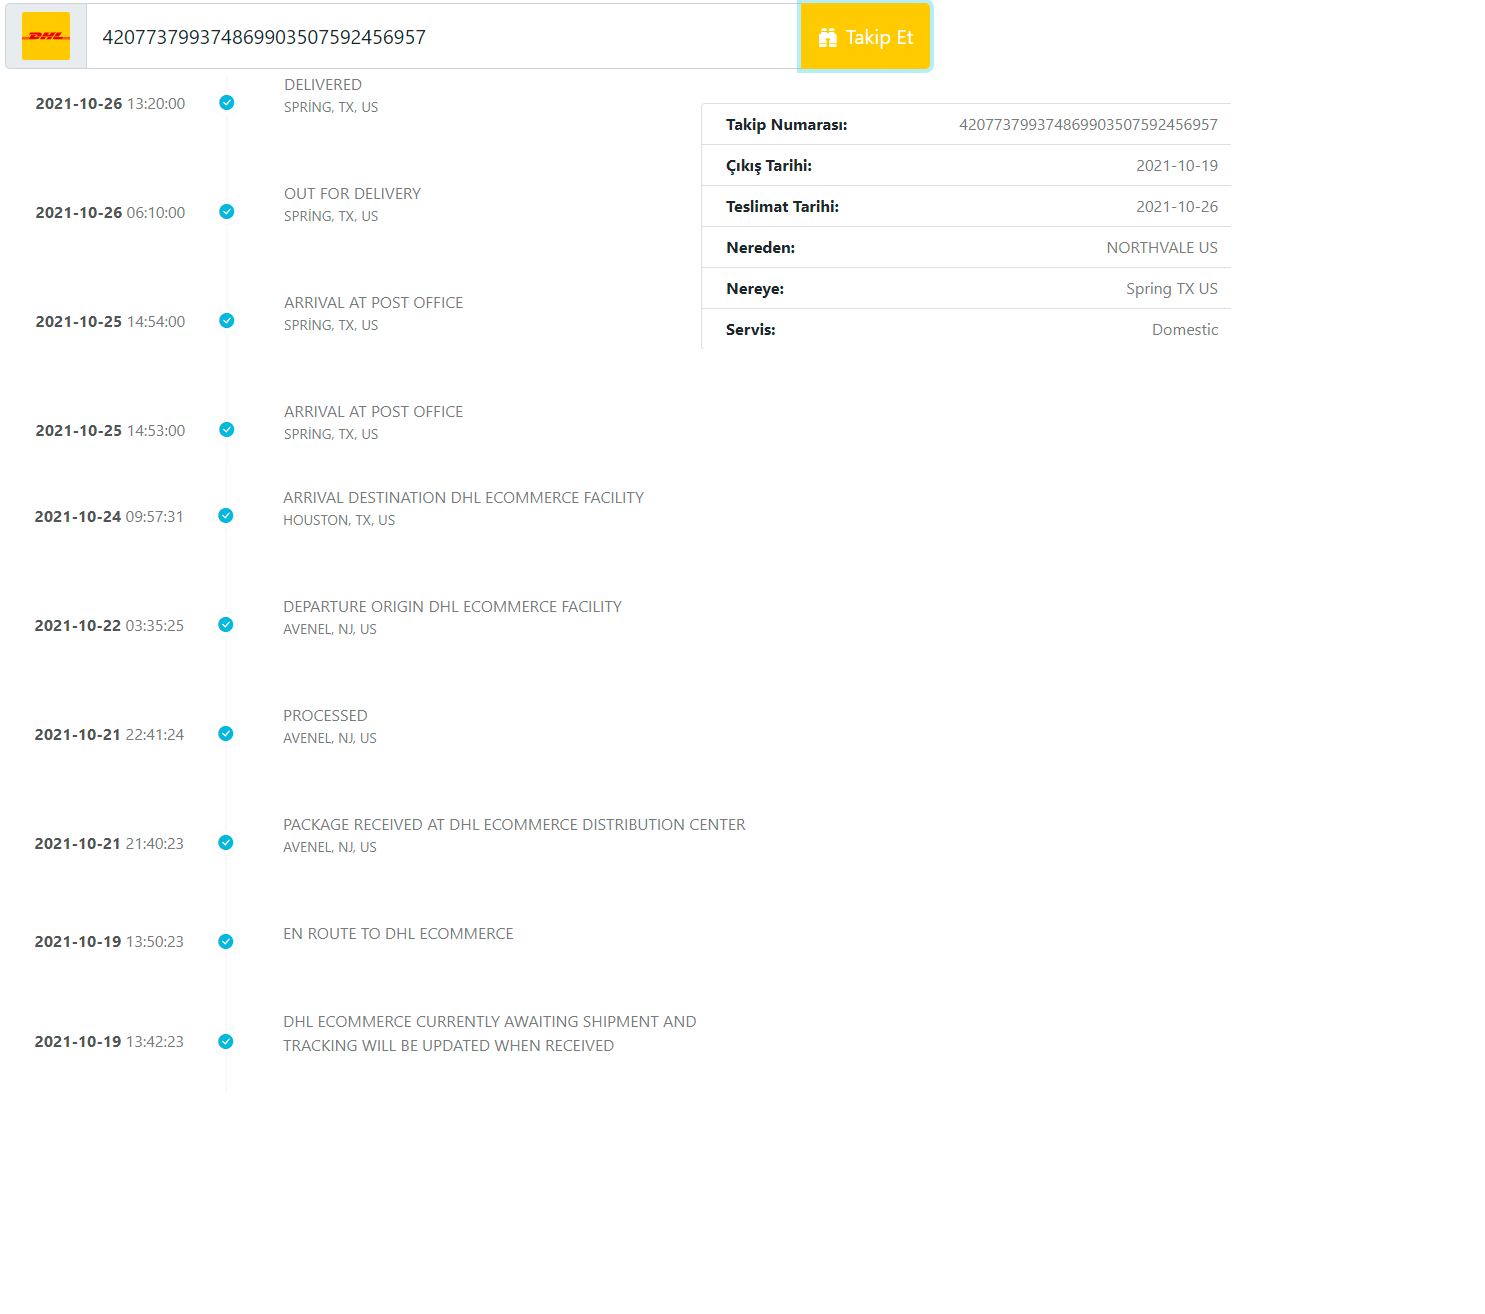Viewport: 1485px width, 1314px height.
Task: Click the check icon beside OUT FOR DELIVERY
Action: point(227,211)
